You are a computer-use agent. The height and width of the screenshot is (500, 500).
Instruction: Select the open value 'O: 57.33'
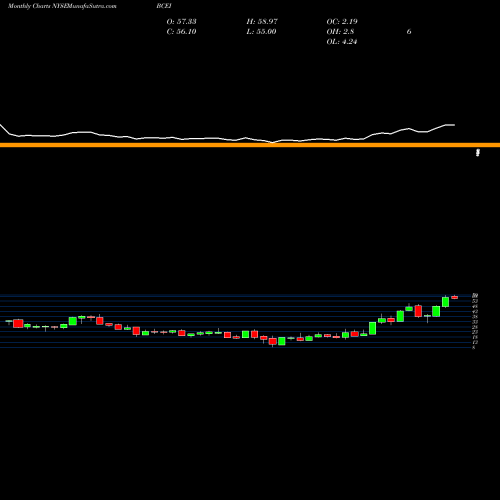(181, 21)
